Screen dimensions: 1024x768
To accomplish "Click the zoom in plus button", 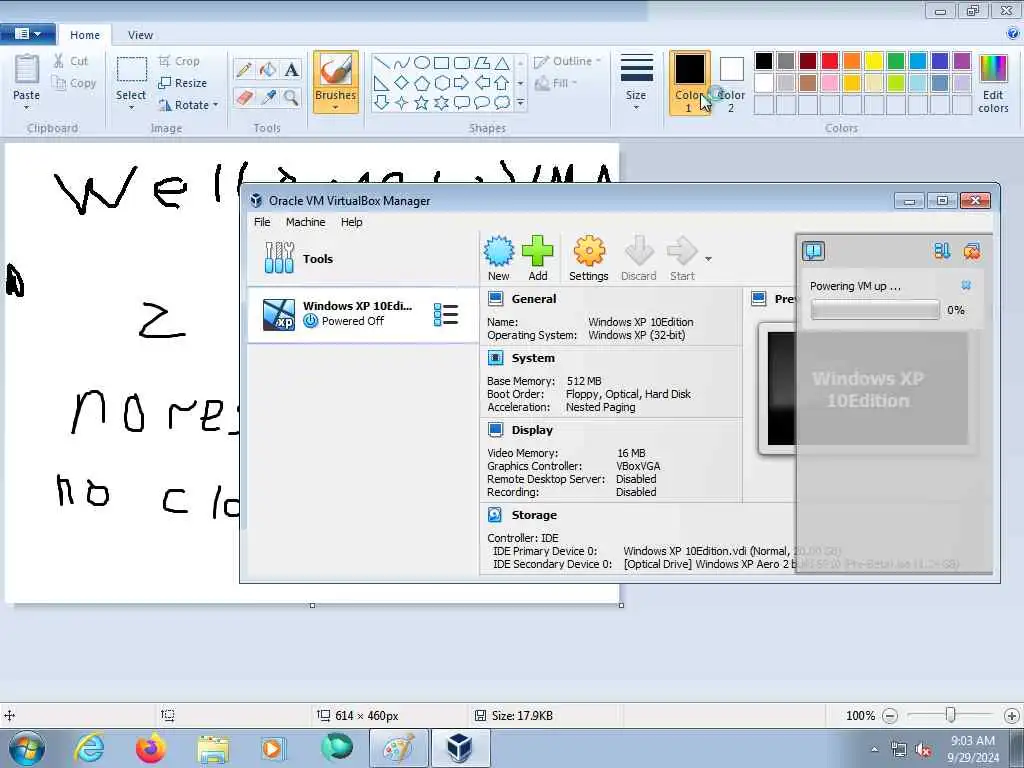I will point(1012,716).
